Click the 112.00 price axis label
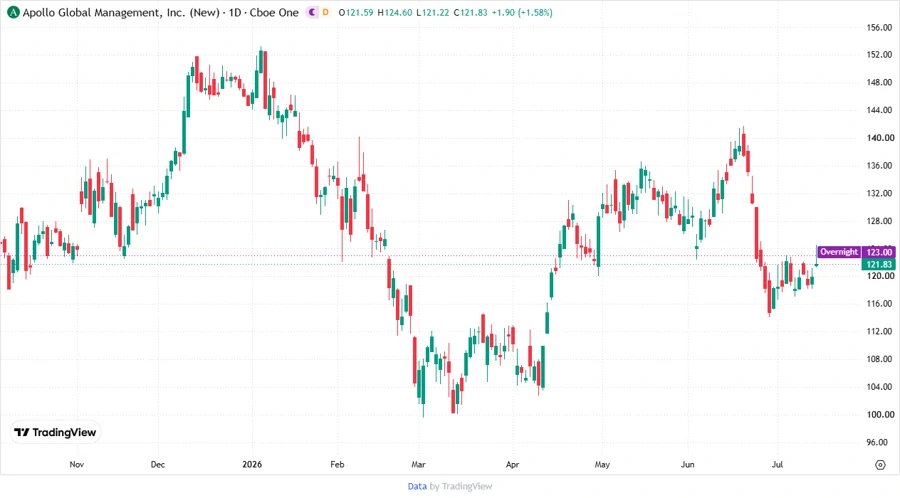 pos(879,332)
